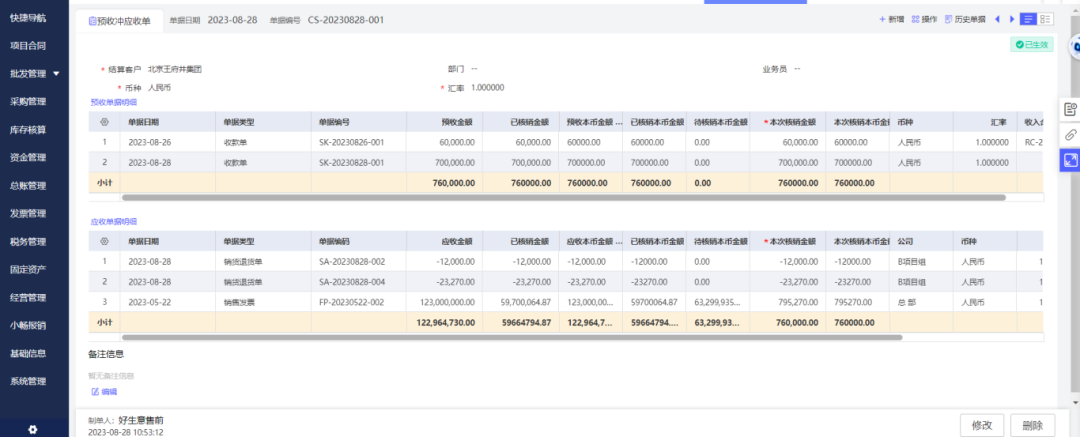The height and width of the screenshot is (437, 1080).
Task: Click document number SA-20230828-004
Action: 352,282
